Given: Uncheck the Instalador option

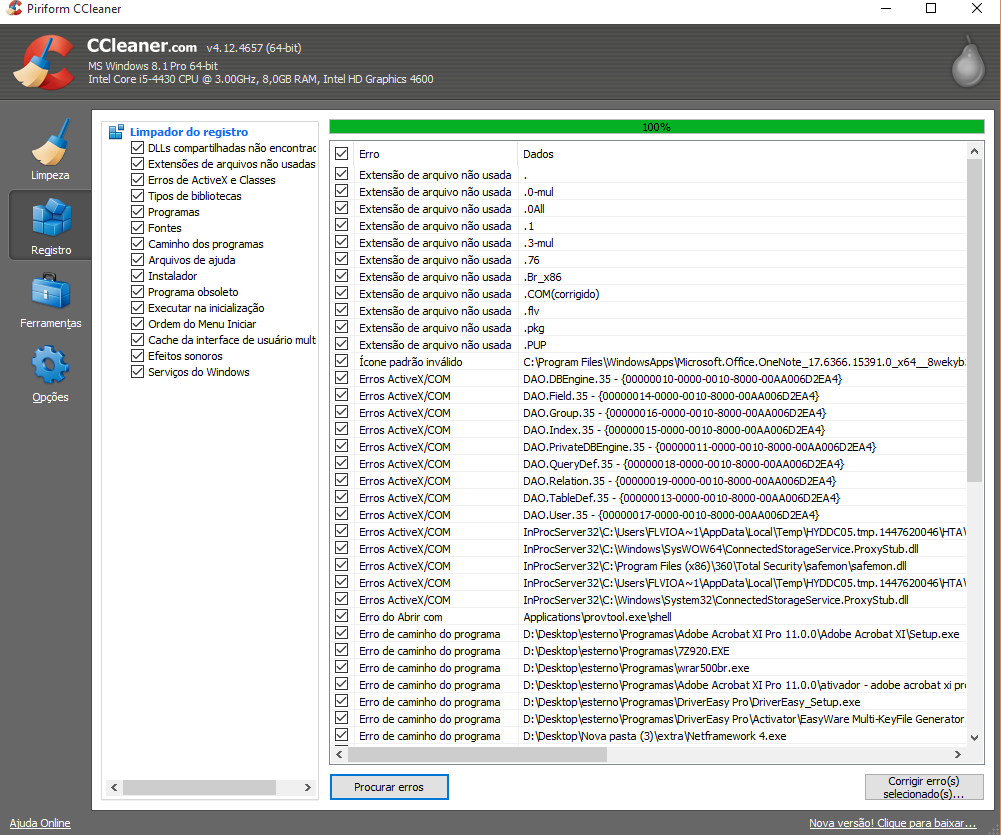Looking at the screenshot, I should coord(137,276).
